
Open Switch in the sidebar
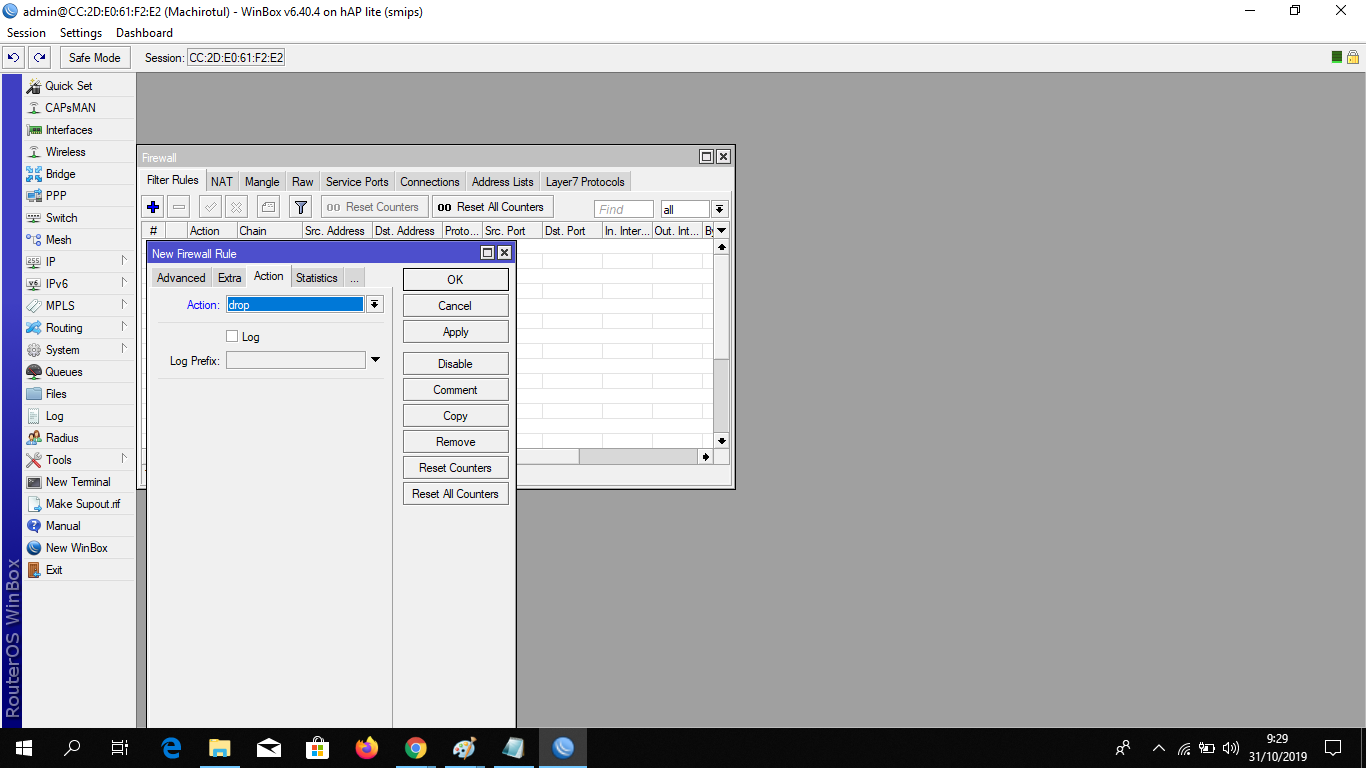click(x=79, y=218)
